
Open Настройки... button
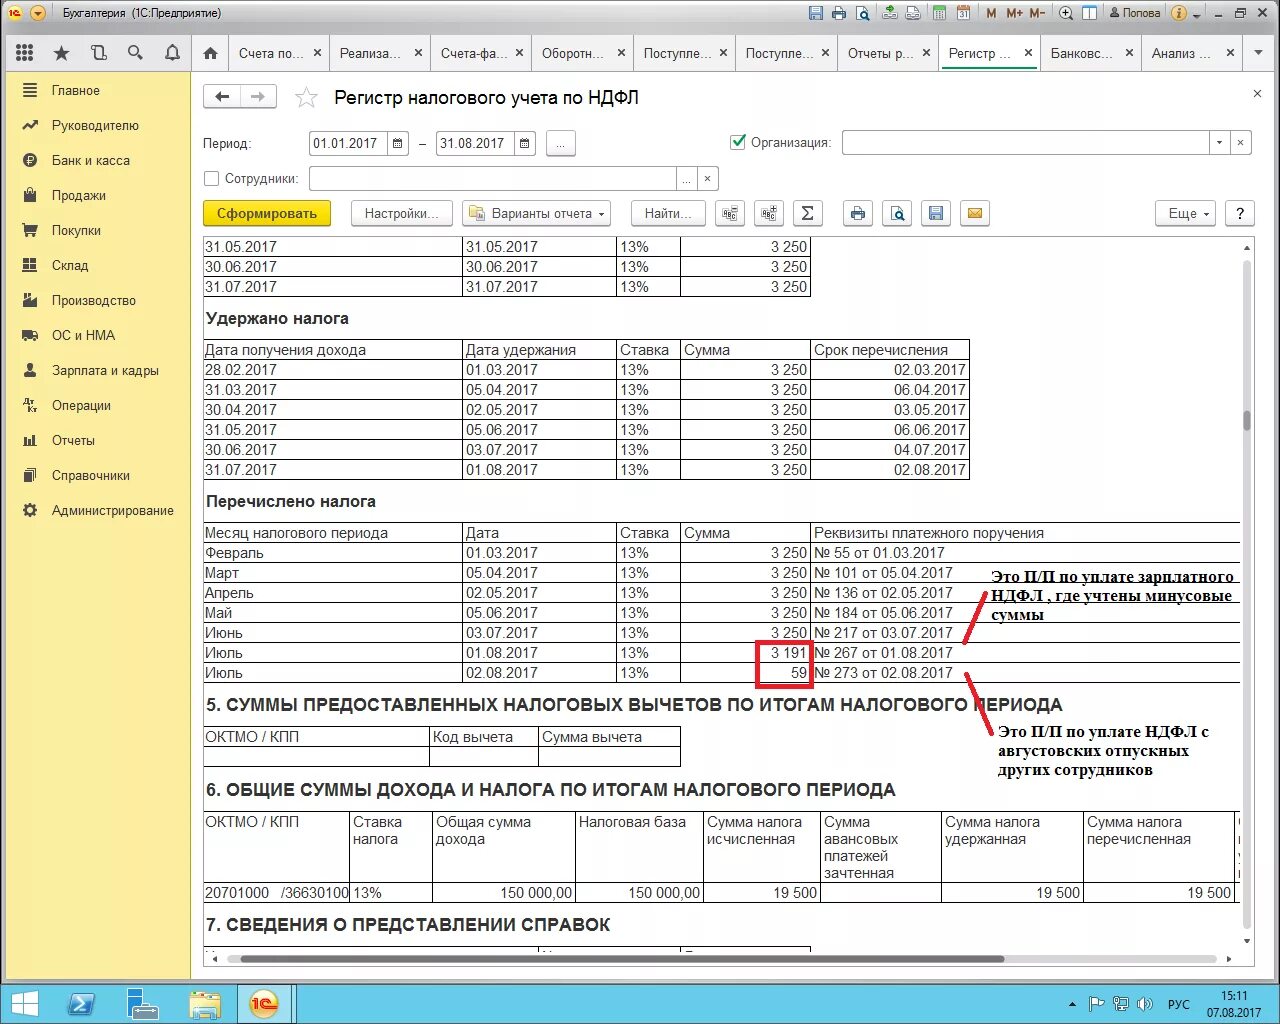[x=401, y=213]
